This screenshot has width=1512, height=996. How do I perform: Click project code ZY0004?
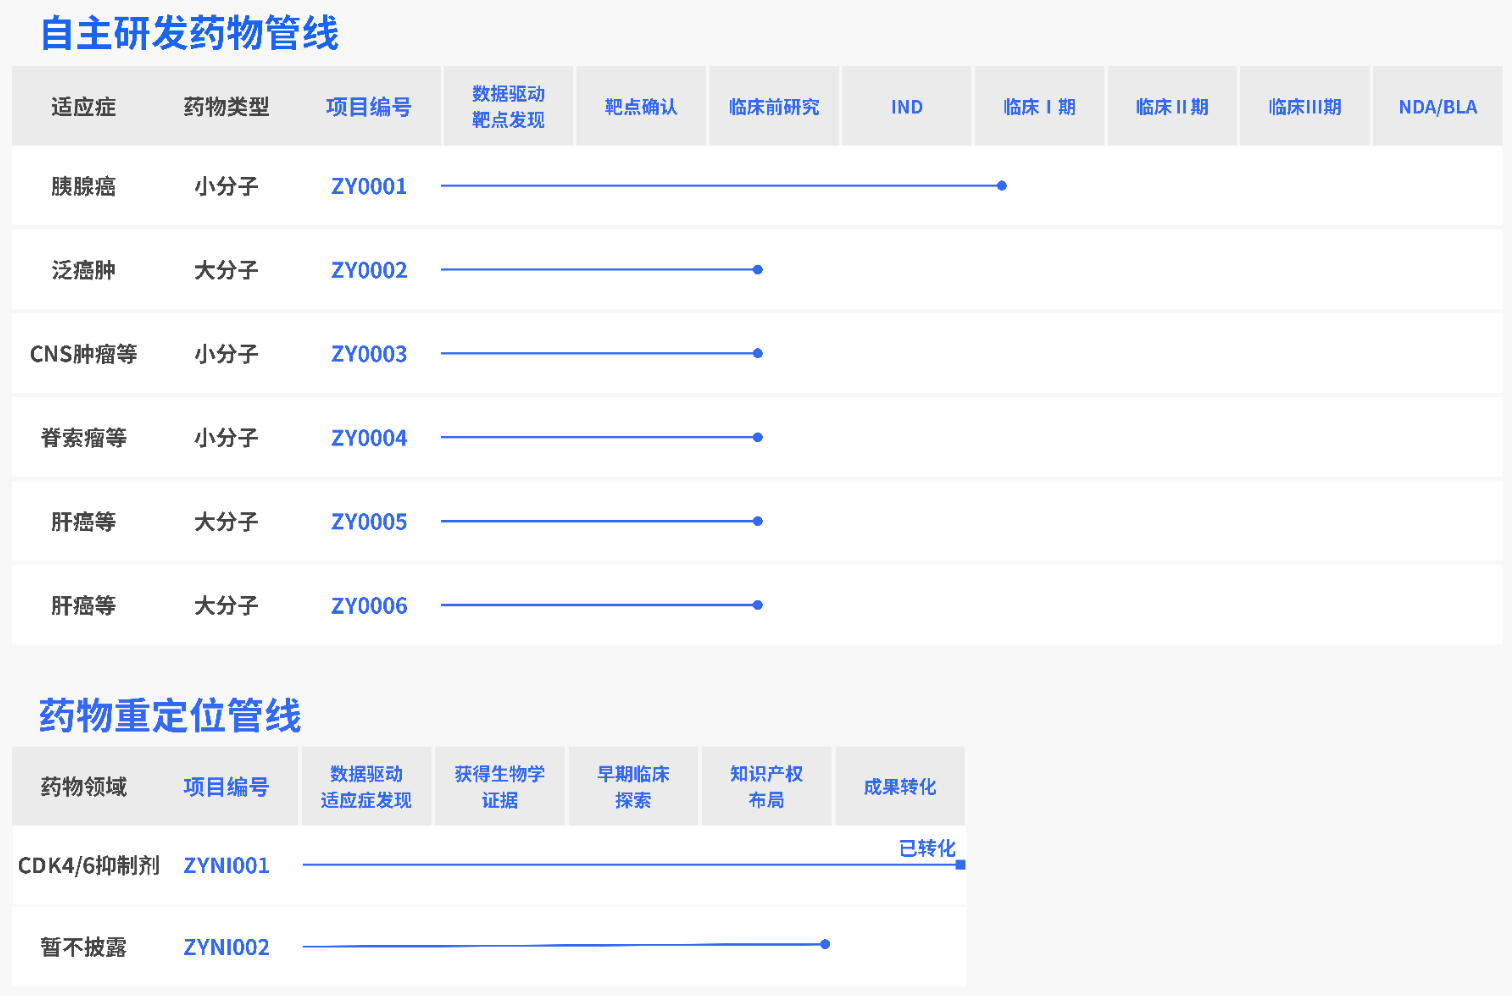369,438
